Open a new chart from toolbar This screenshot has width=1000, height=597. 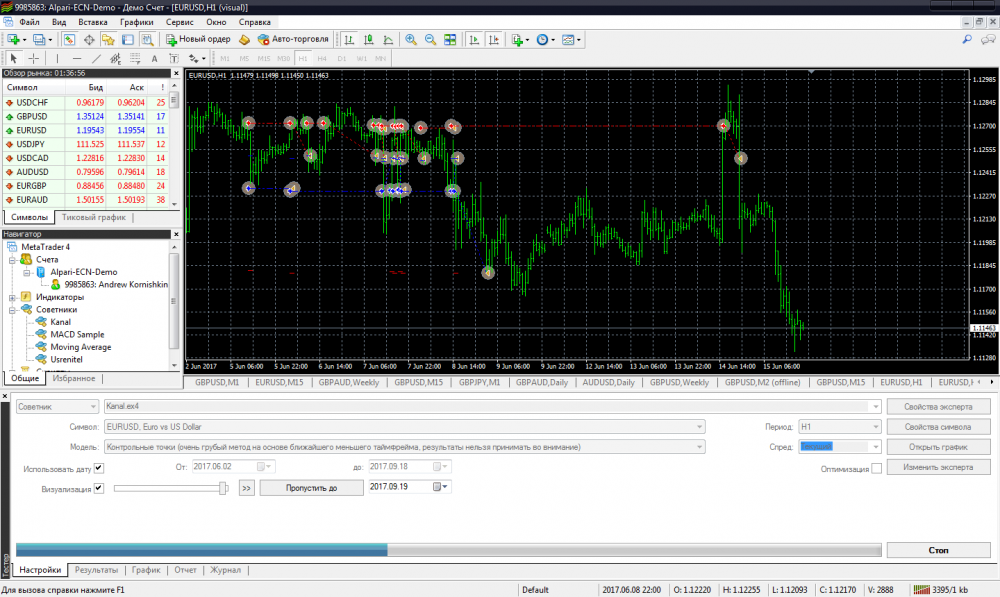click(13, 40)
